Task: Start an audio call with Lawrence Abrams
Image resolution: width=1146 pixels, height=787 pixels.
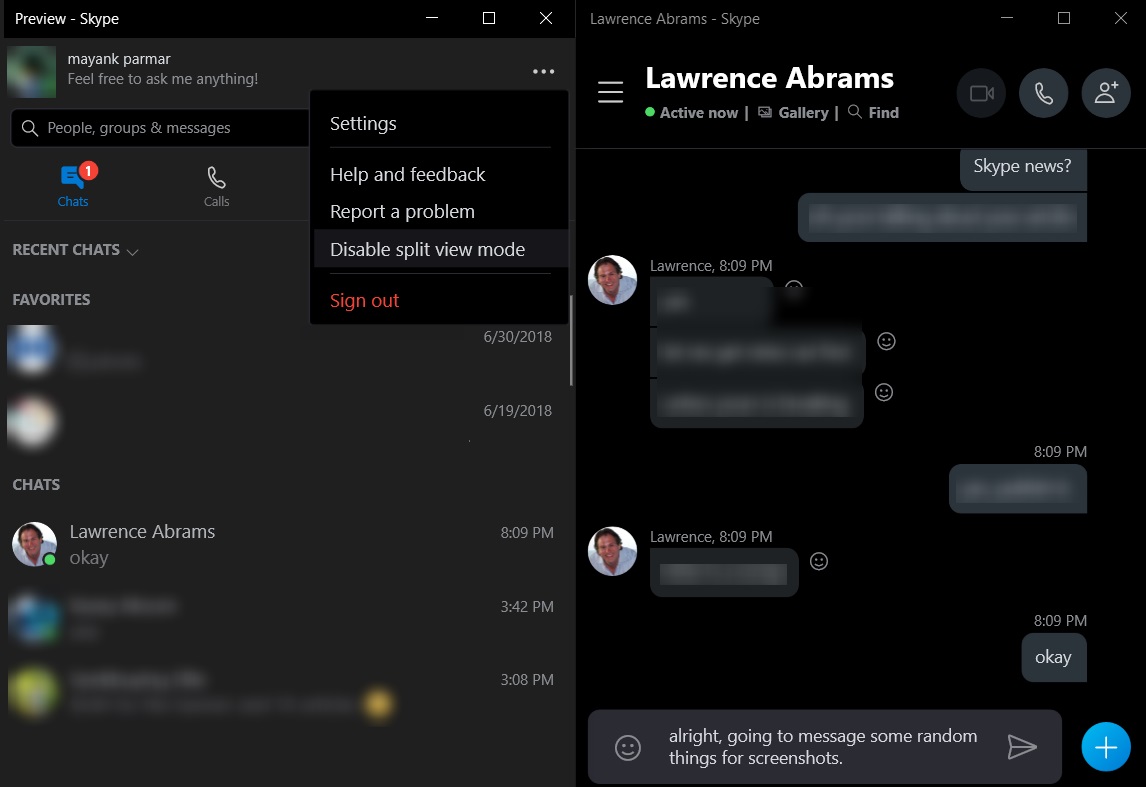Action: [x=1043, y=93]
